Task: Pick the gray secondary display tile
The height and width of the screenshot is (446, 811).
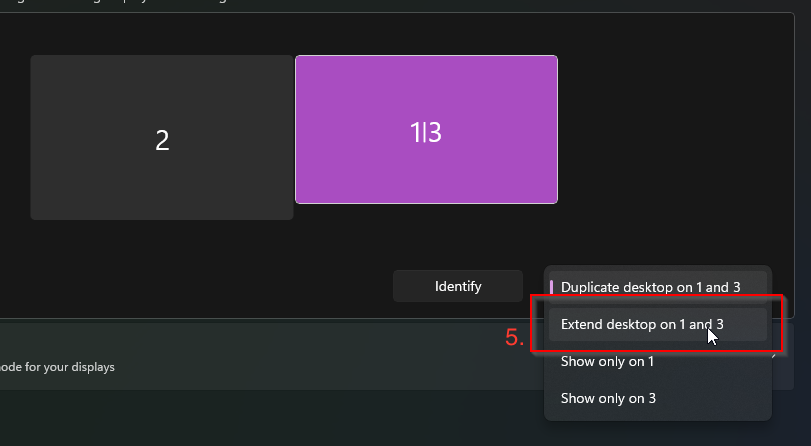Action: pos(162,138)
